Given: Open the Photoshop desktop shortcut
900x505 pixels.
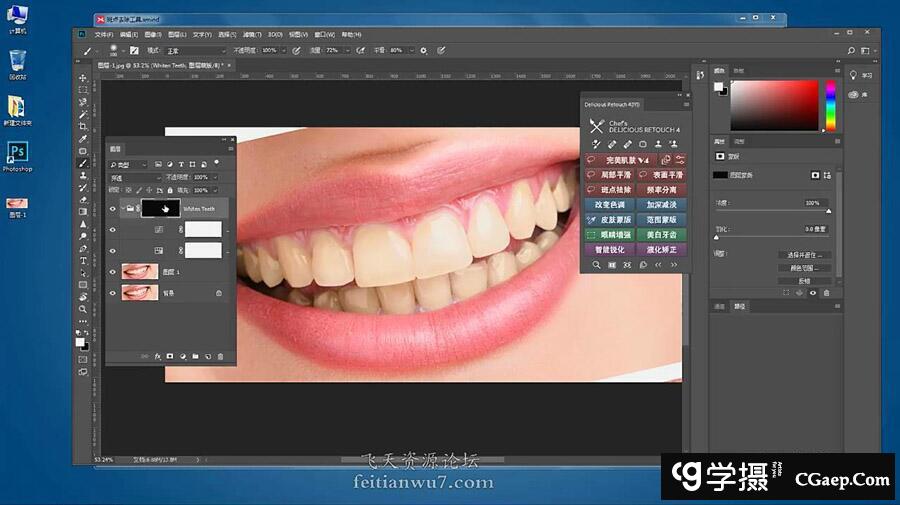Looking at the screenshot, I should pos(17,155).
